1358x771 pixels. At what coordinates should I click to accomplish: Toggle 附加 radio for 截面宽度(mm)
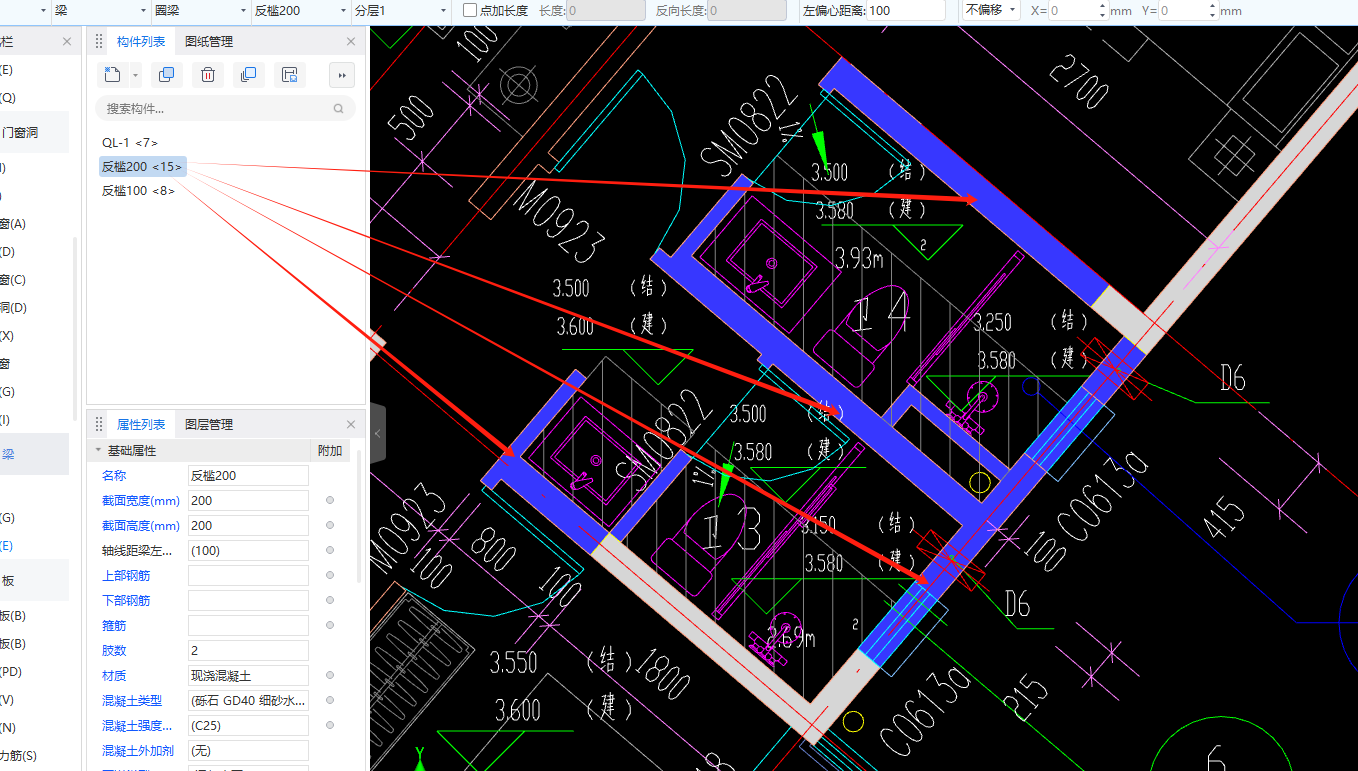coord(330,500)
